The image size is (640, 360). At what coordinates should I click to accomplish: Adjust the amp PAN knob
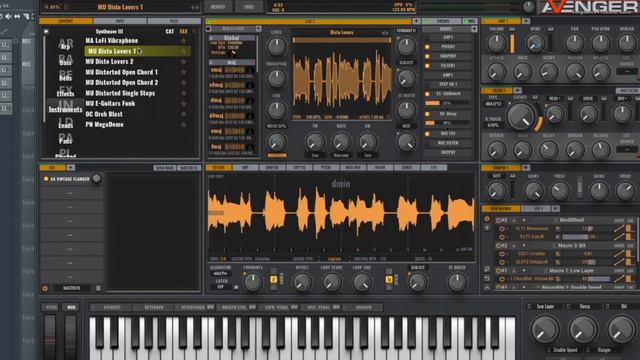tap(574, 43)
